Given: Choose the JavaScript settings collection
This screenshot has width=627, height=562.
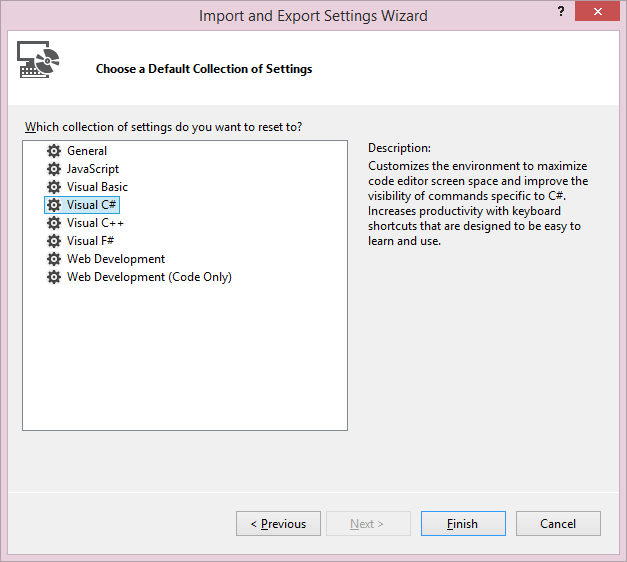Looking at the screenshot, I should click(x=93, y=169).
